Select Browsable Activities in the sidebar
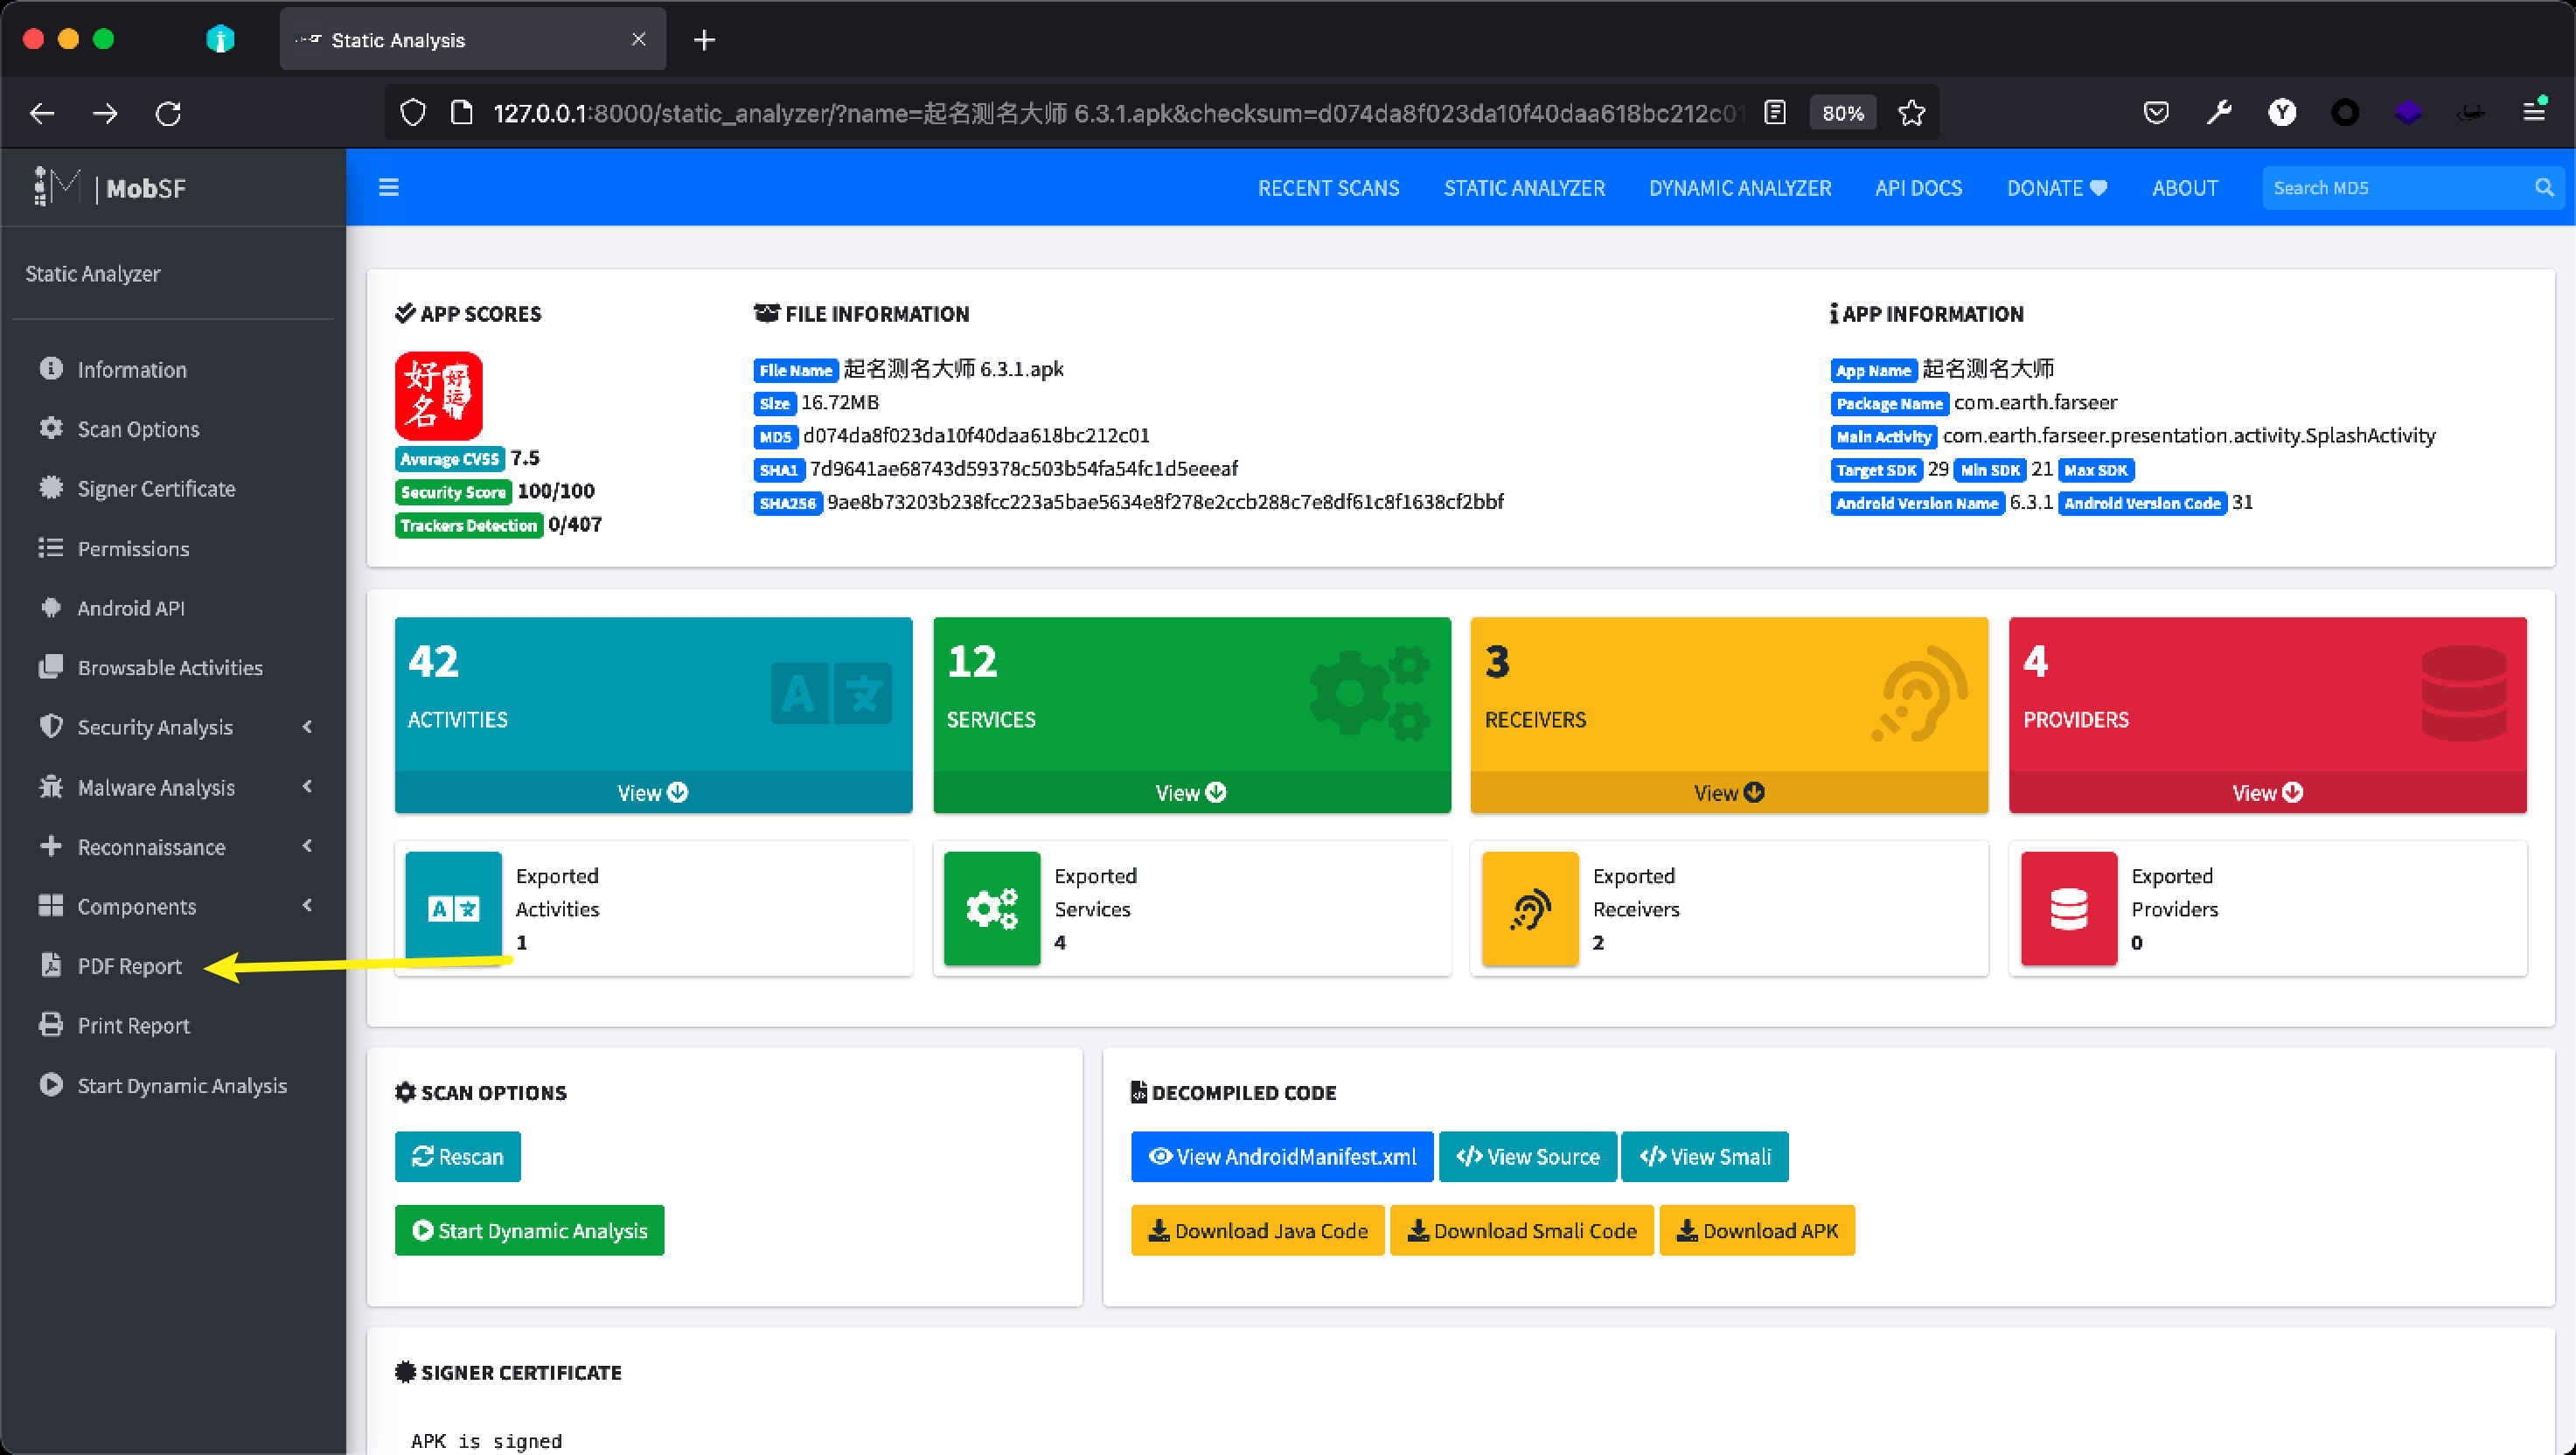 tap(170, 667)
